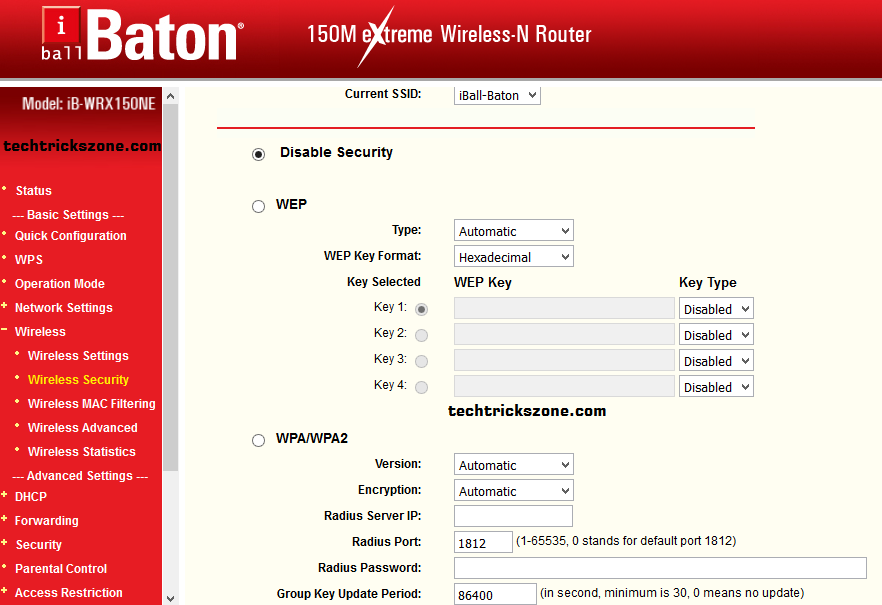Collapse the Wireless menu section
This screenshot has height=605, width=882.
[x=5, y=331]
